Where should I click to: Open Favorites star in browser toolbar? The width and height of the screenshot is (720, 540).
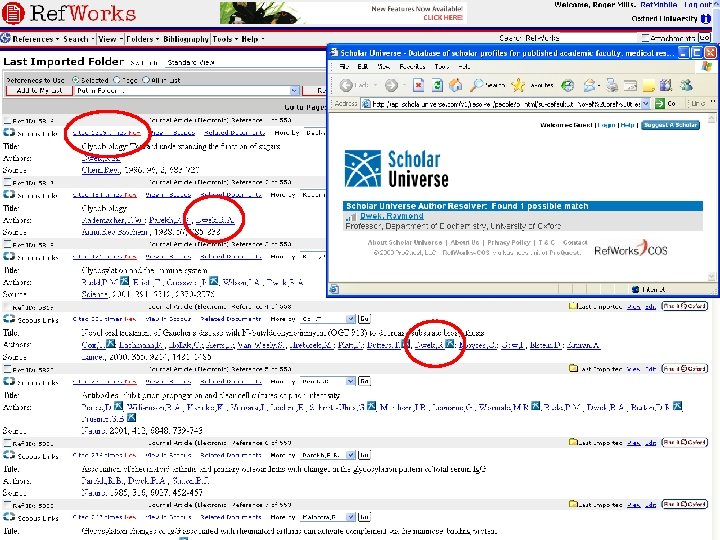(x=518, y=85)
